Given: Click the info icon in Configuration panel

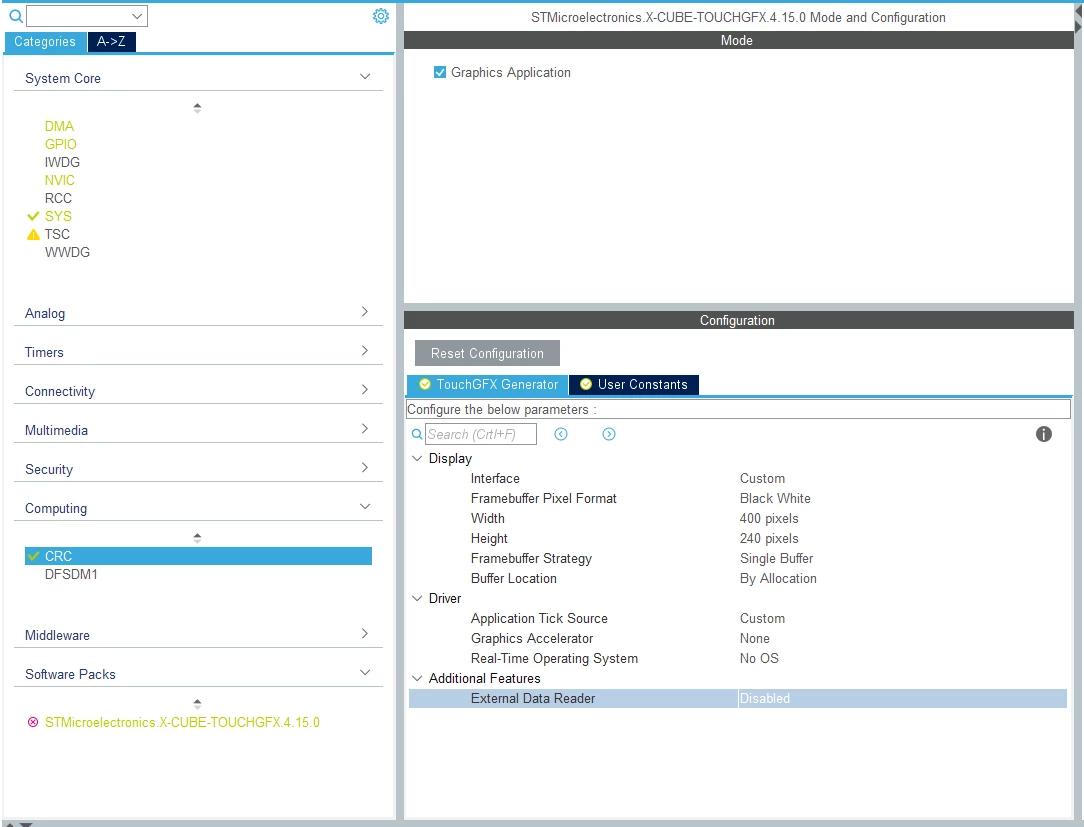Looking at the screenshot, I should pyautogui.click(x=1043, y=434).
